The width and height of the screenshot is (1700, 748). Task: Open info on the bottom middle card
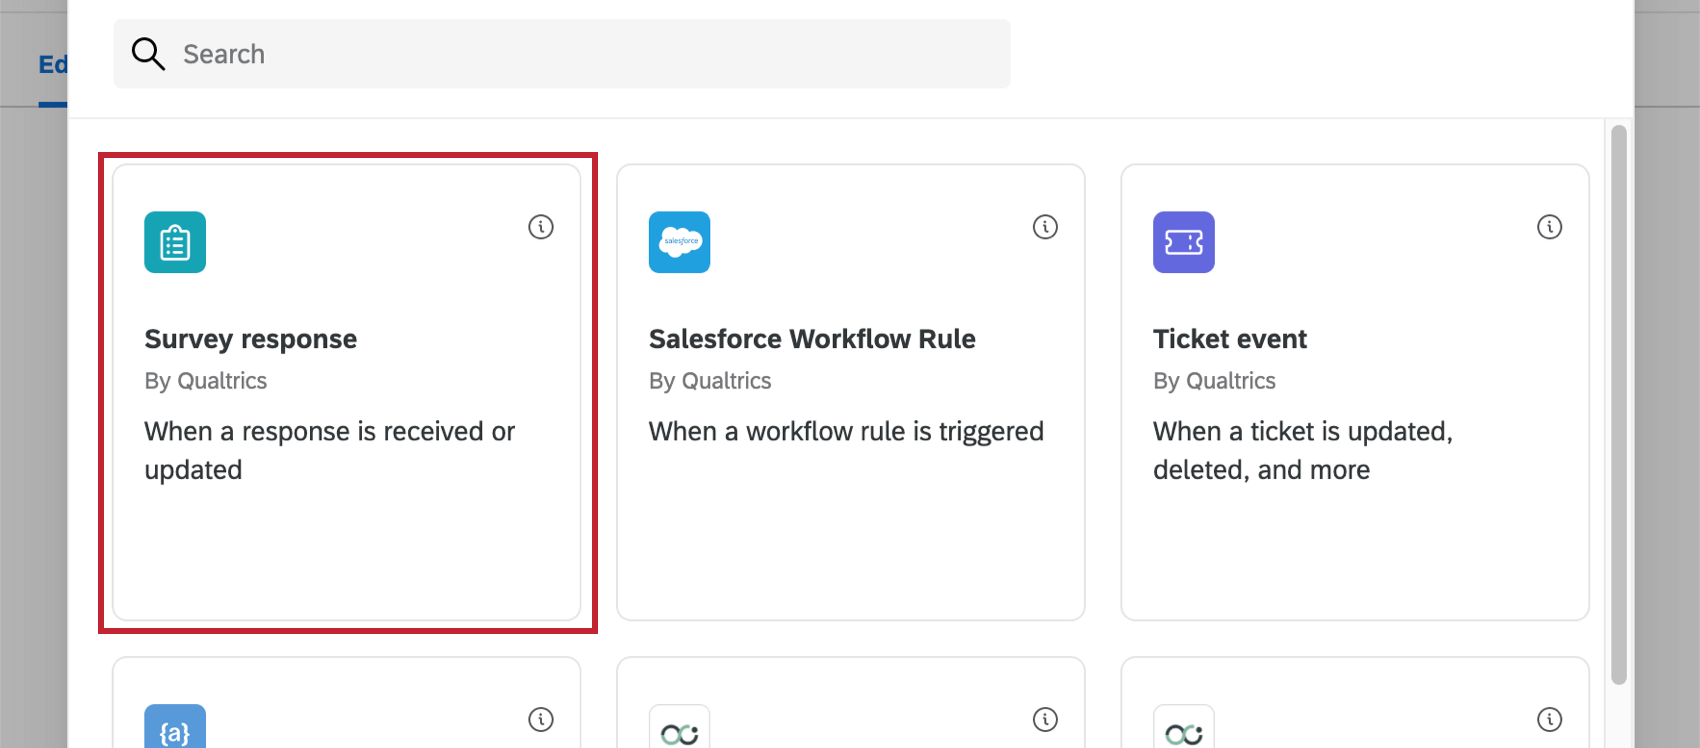click(1045, 719)
